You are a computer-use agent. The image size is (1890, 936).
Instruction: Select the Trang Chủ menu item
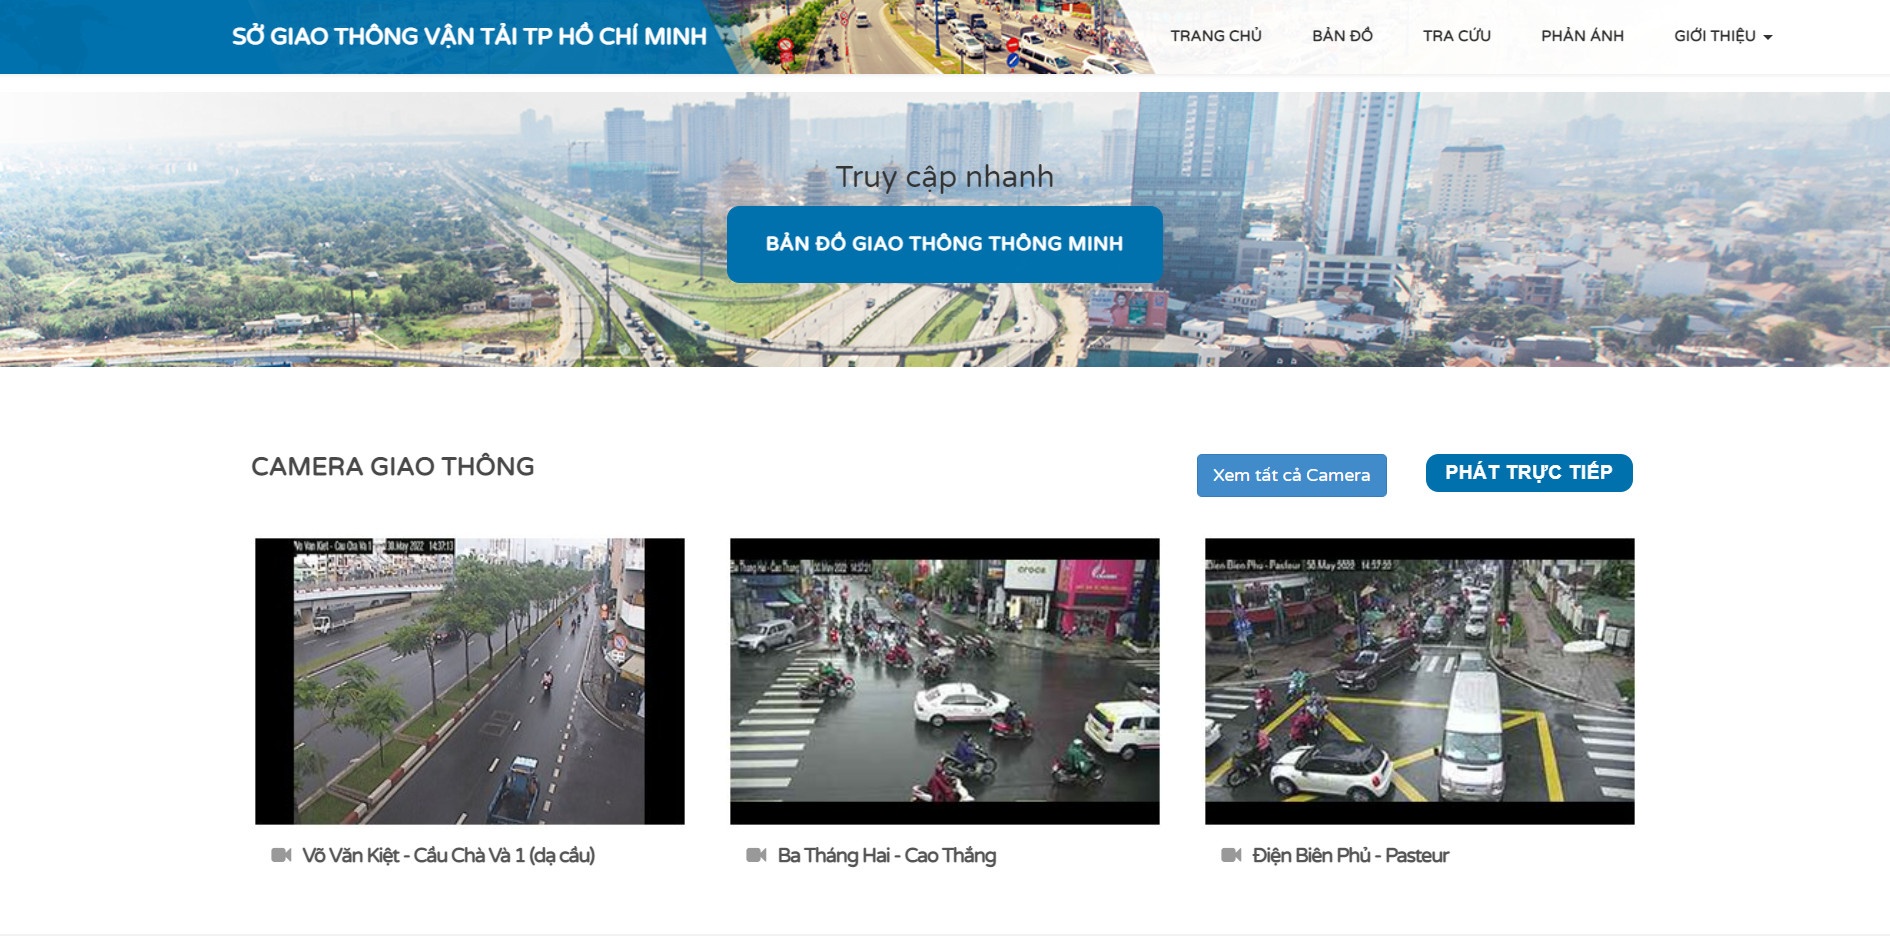click(x=1216, y=35)
